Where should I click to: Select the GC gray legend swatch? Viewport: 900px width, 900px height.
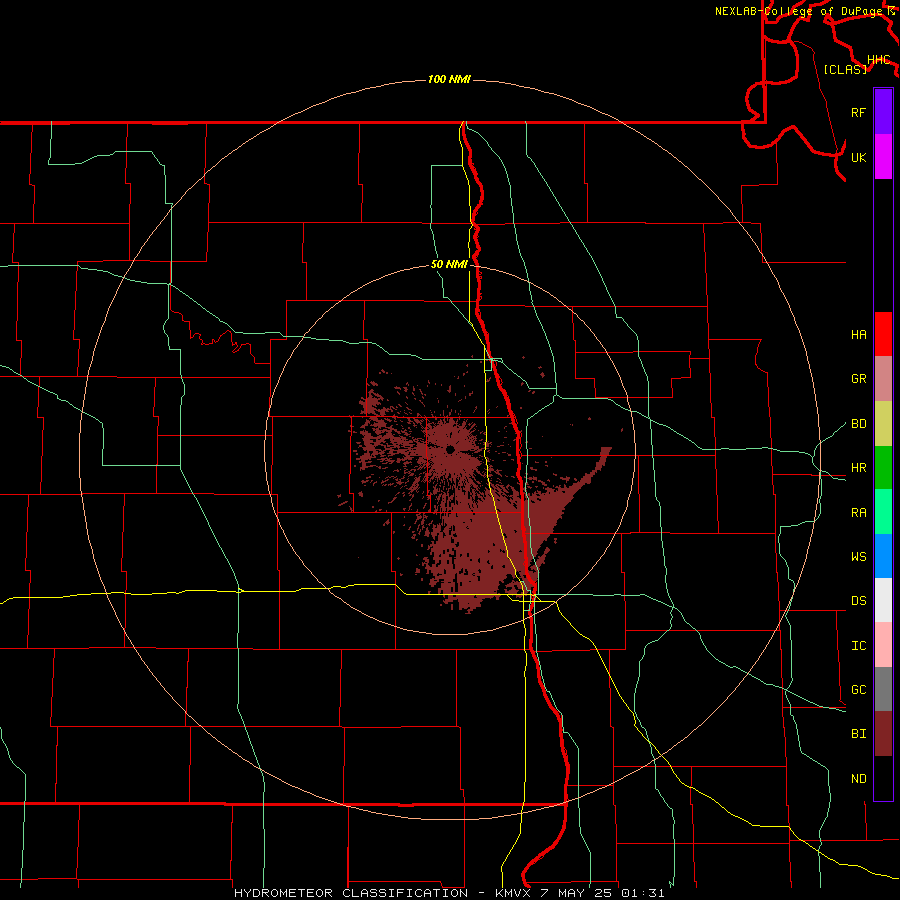tap(883, 689)
